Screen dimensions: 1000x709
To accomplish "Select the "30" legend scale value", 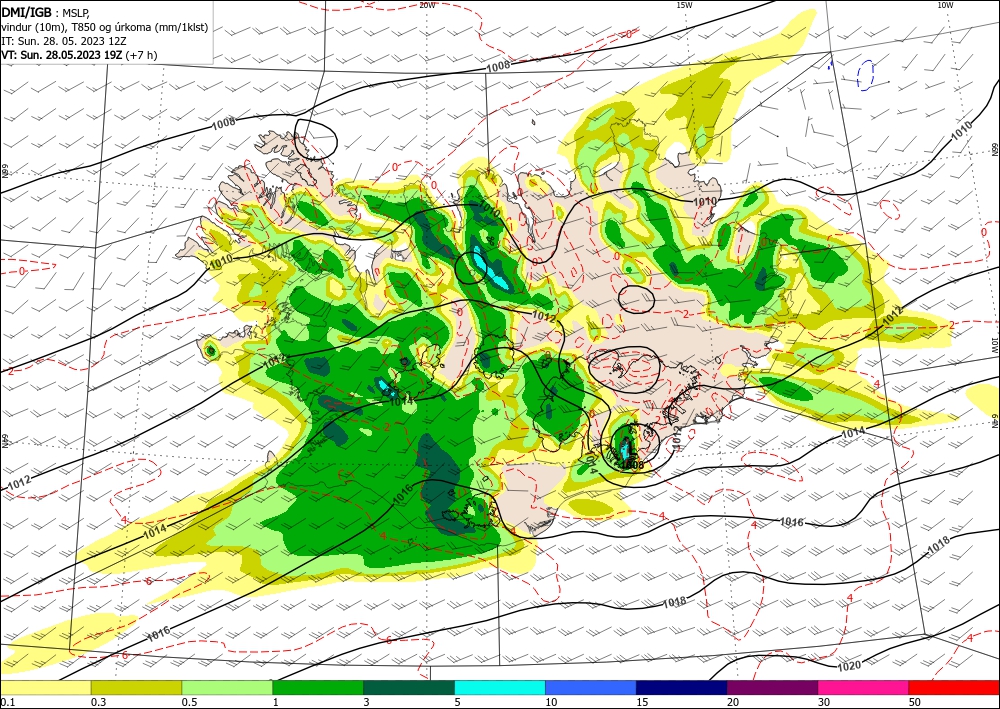I will [825, 702].
